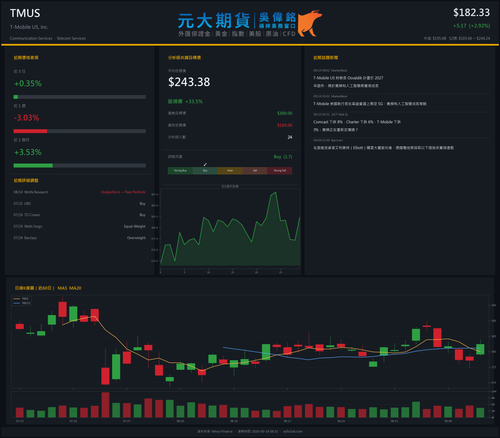Select the Sell rating segment
Screen dimensions: 500x438
pos(255,171)
